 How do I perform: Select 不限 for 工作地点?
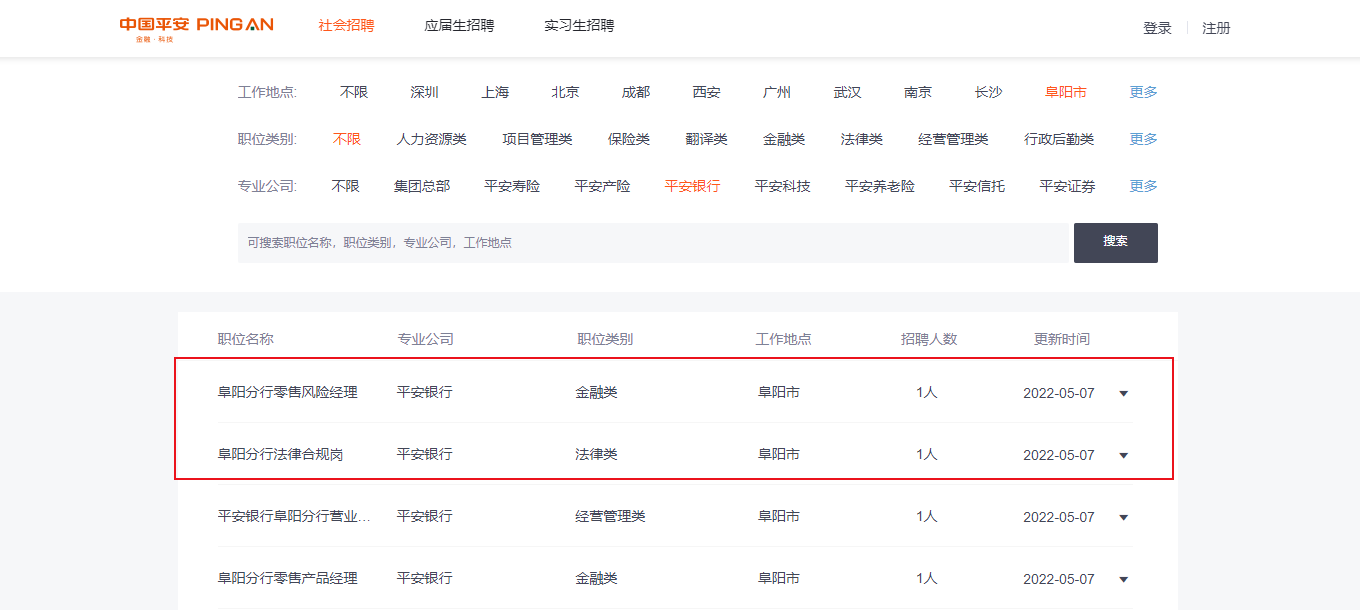354,92
